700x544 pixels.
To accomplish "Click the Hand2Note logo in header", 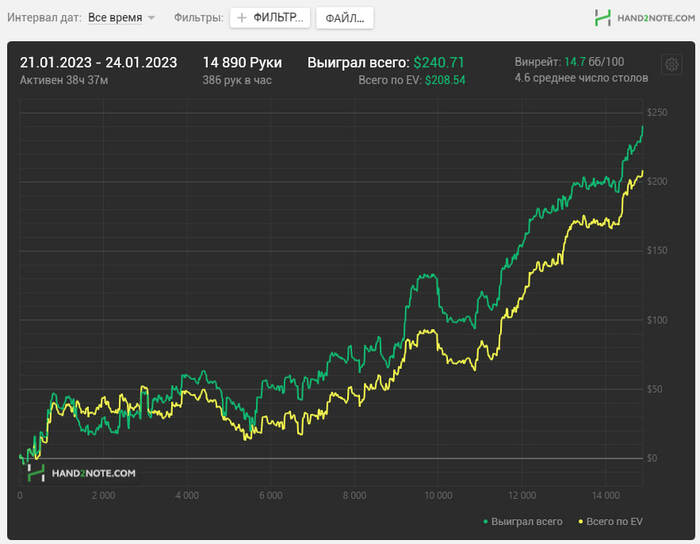I will [645, 18].
